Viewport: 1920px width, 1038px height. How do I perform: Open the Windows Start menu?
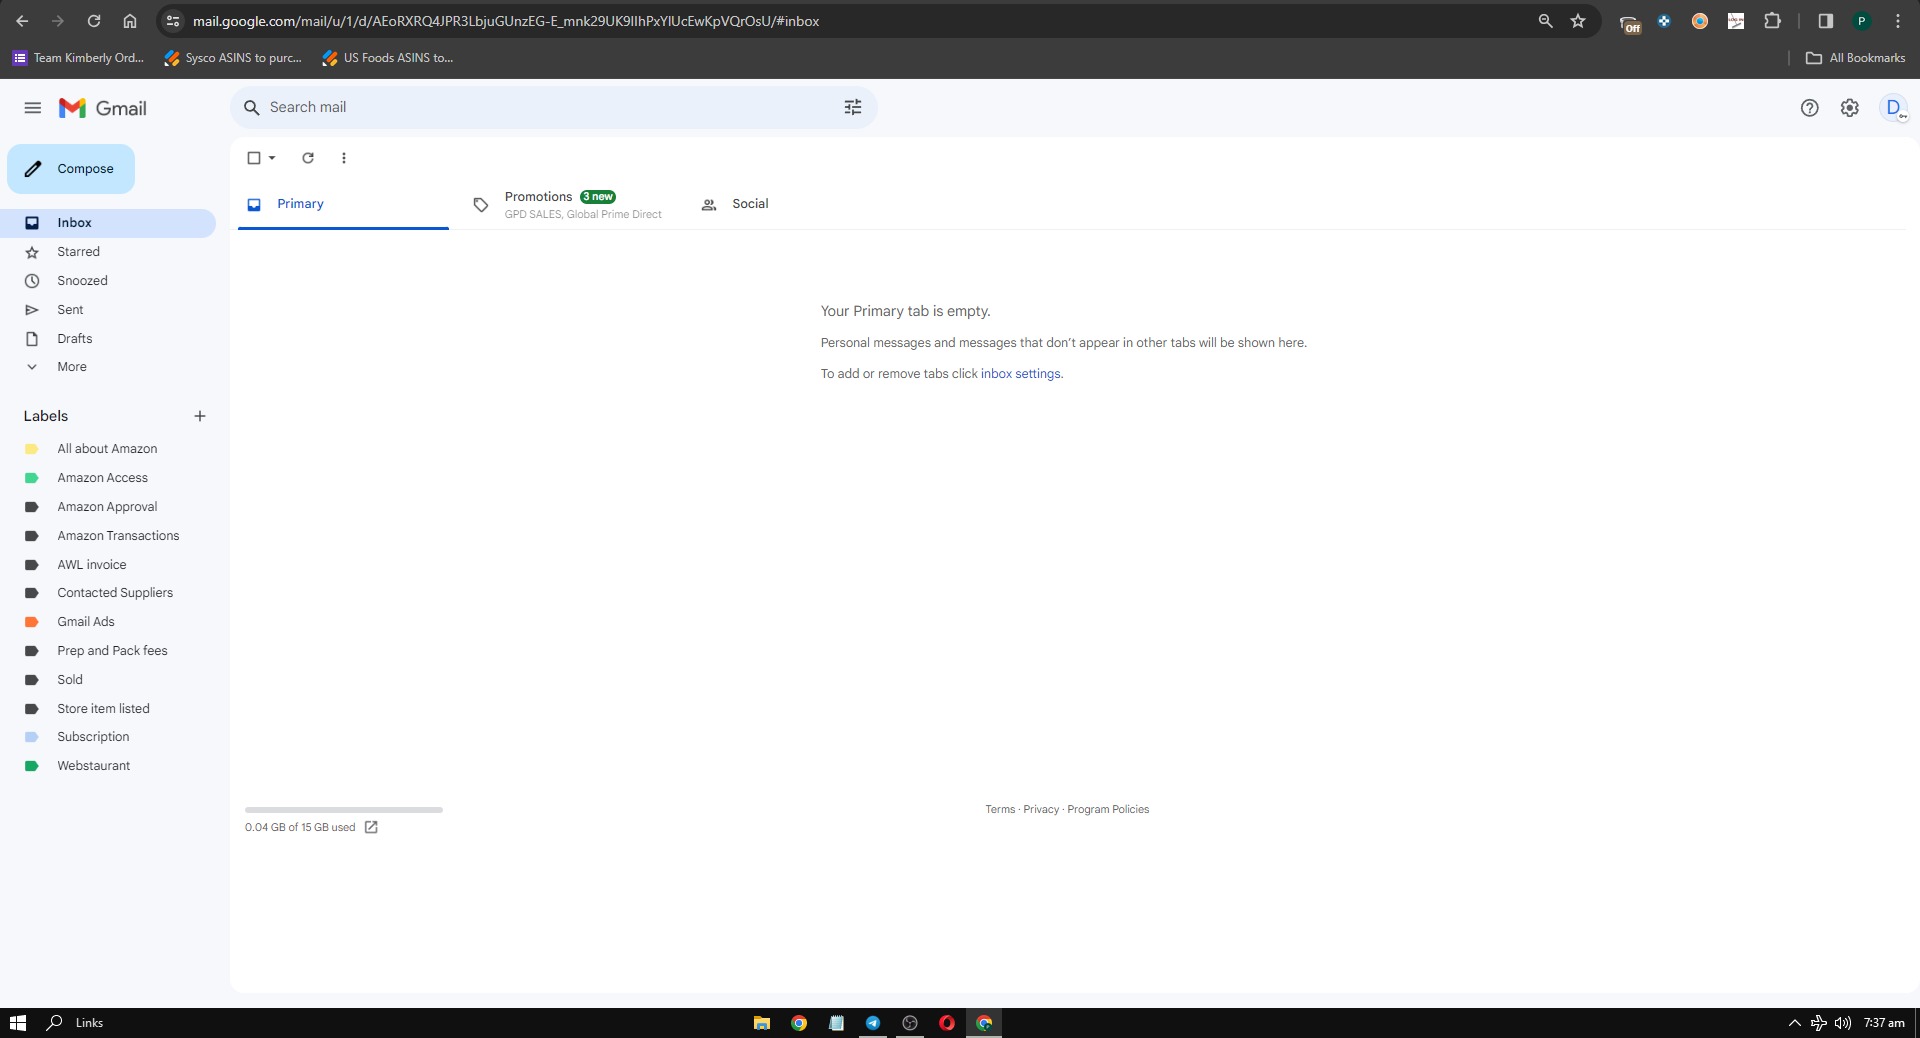click(17, 1023)
